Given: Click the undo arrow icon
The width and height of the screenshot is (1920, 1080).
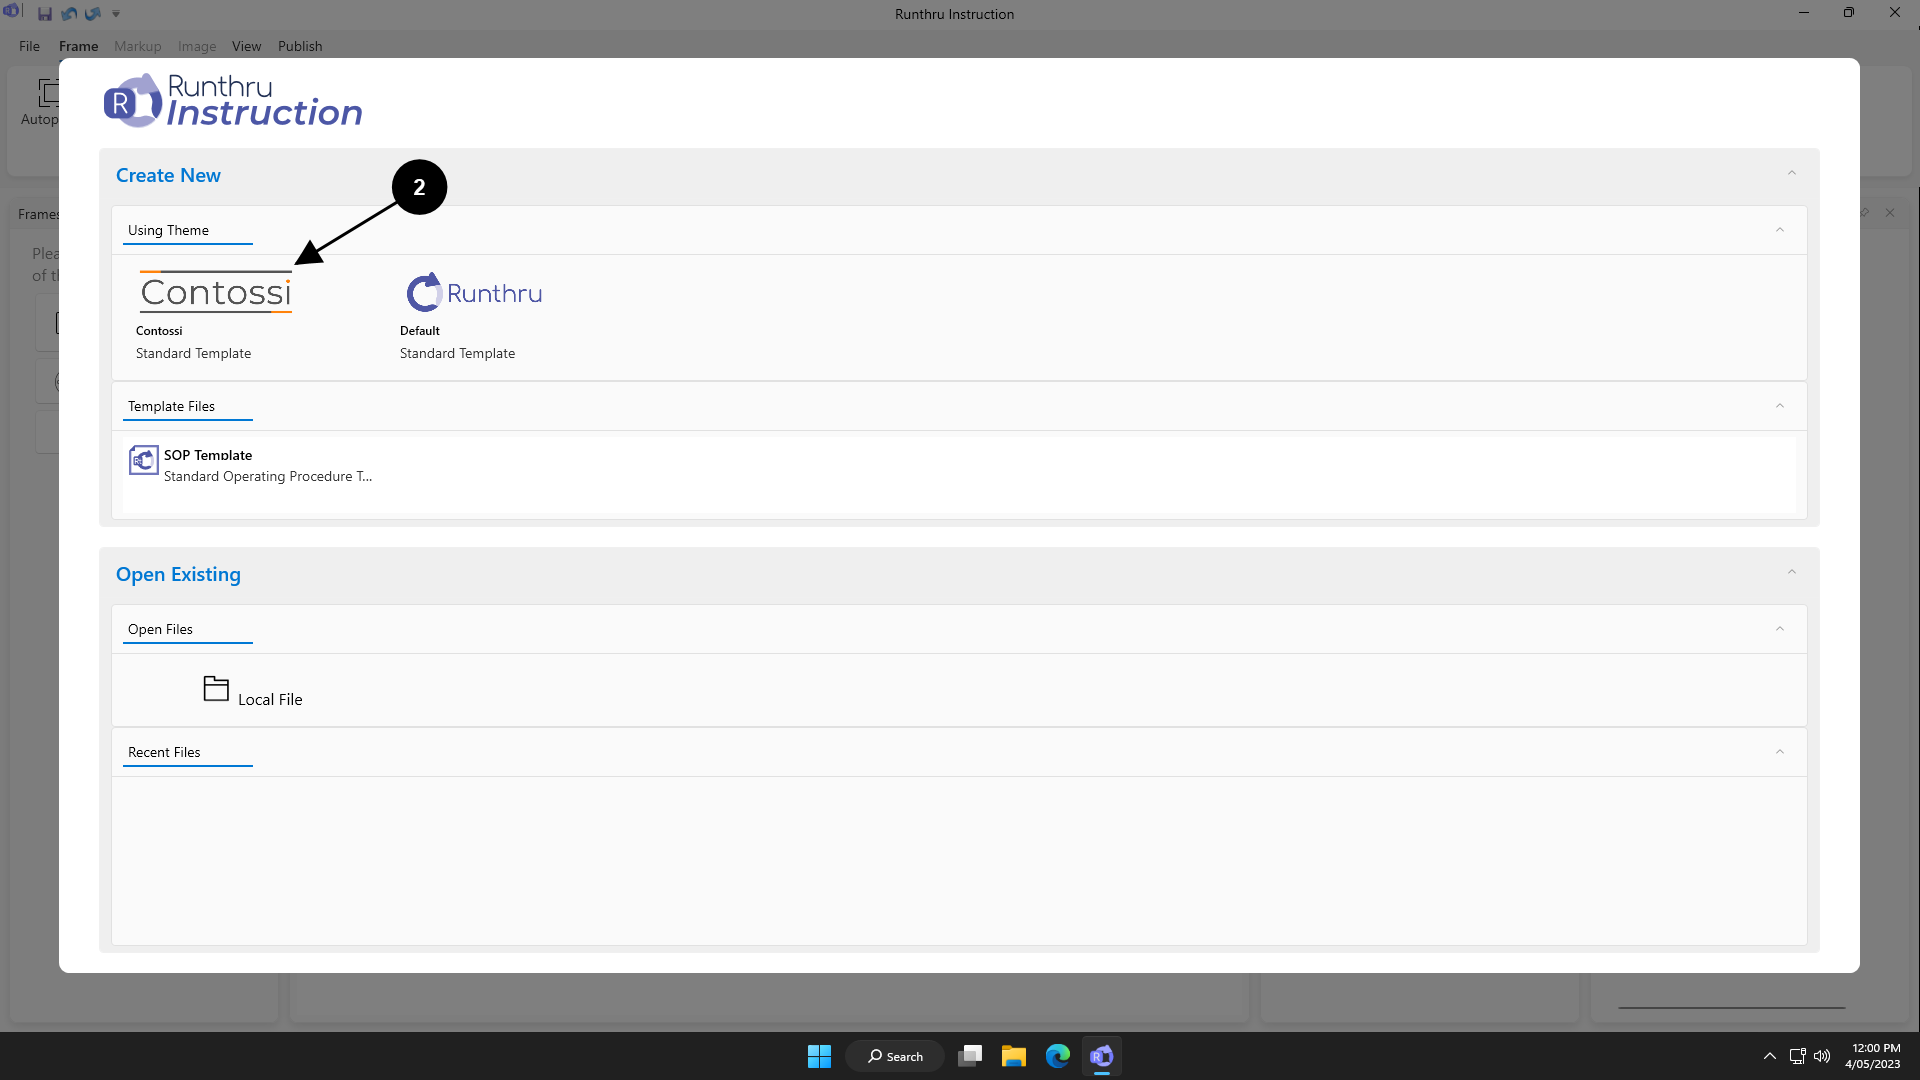Looking at the screenshot, I should pyautogui.click(x=69, y=14).
